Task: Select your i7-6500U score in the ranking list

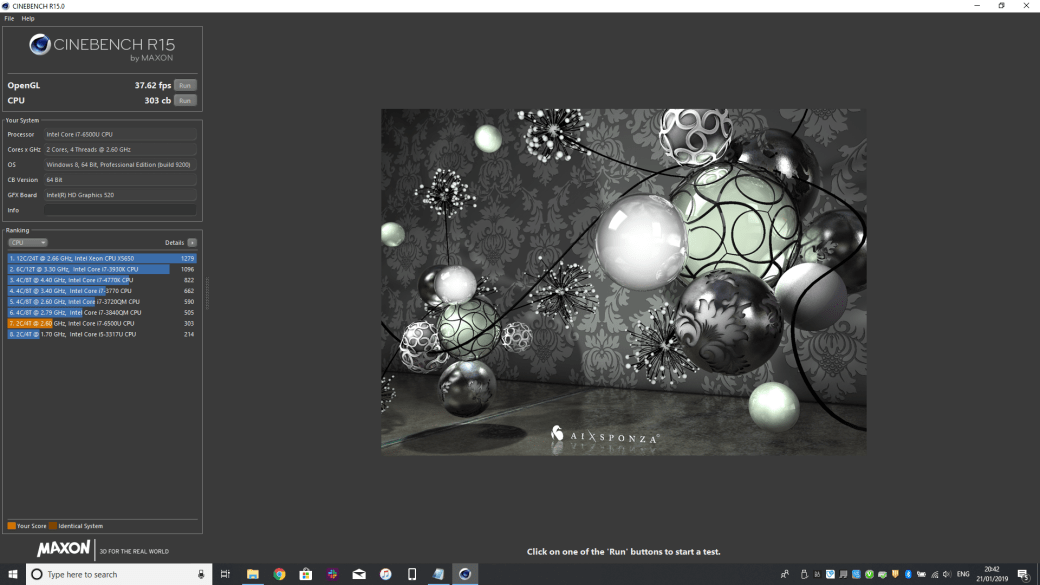Action: pos(100,323)
